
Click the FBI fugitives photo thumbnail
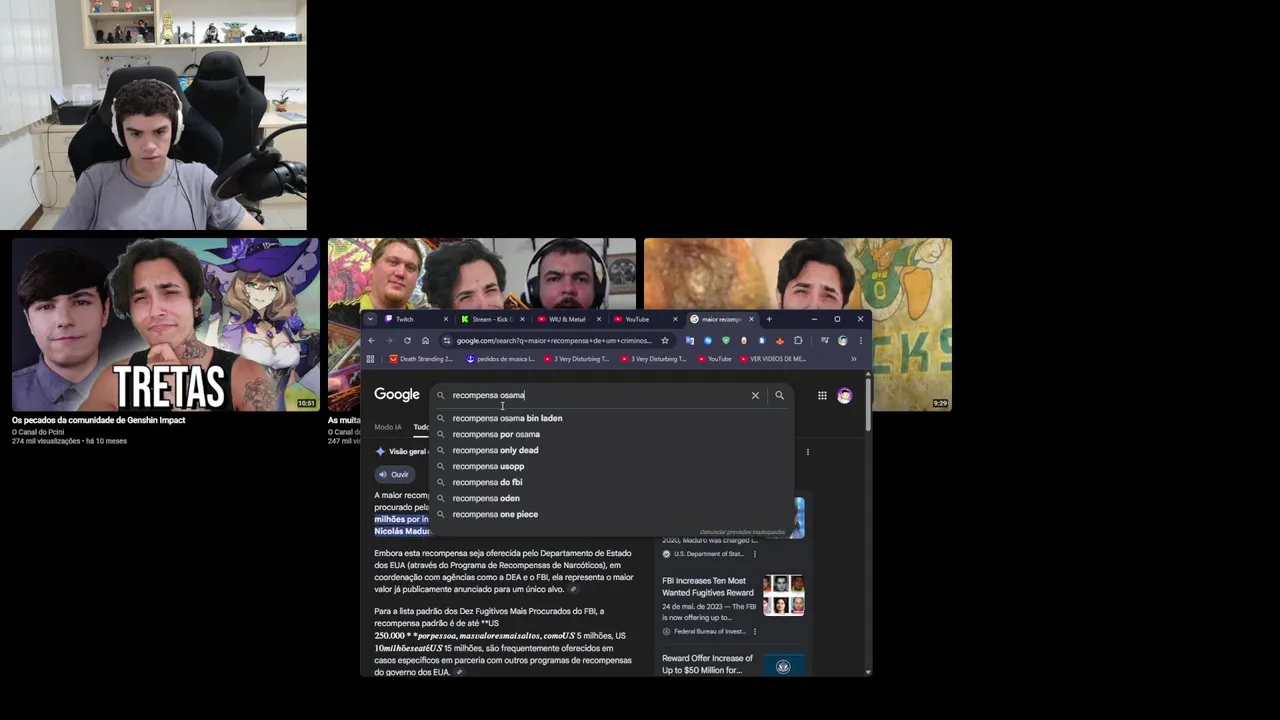[783, 594]
